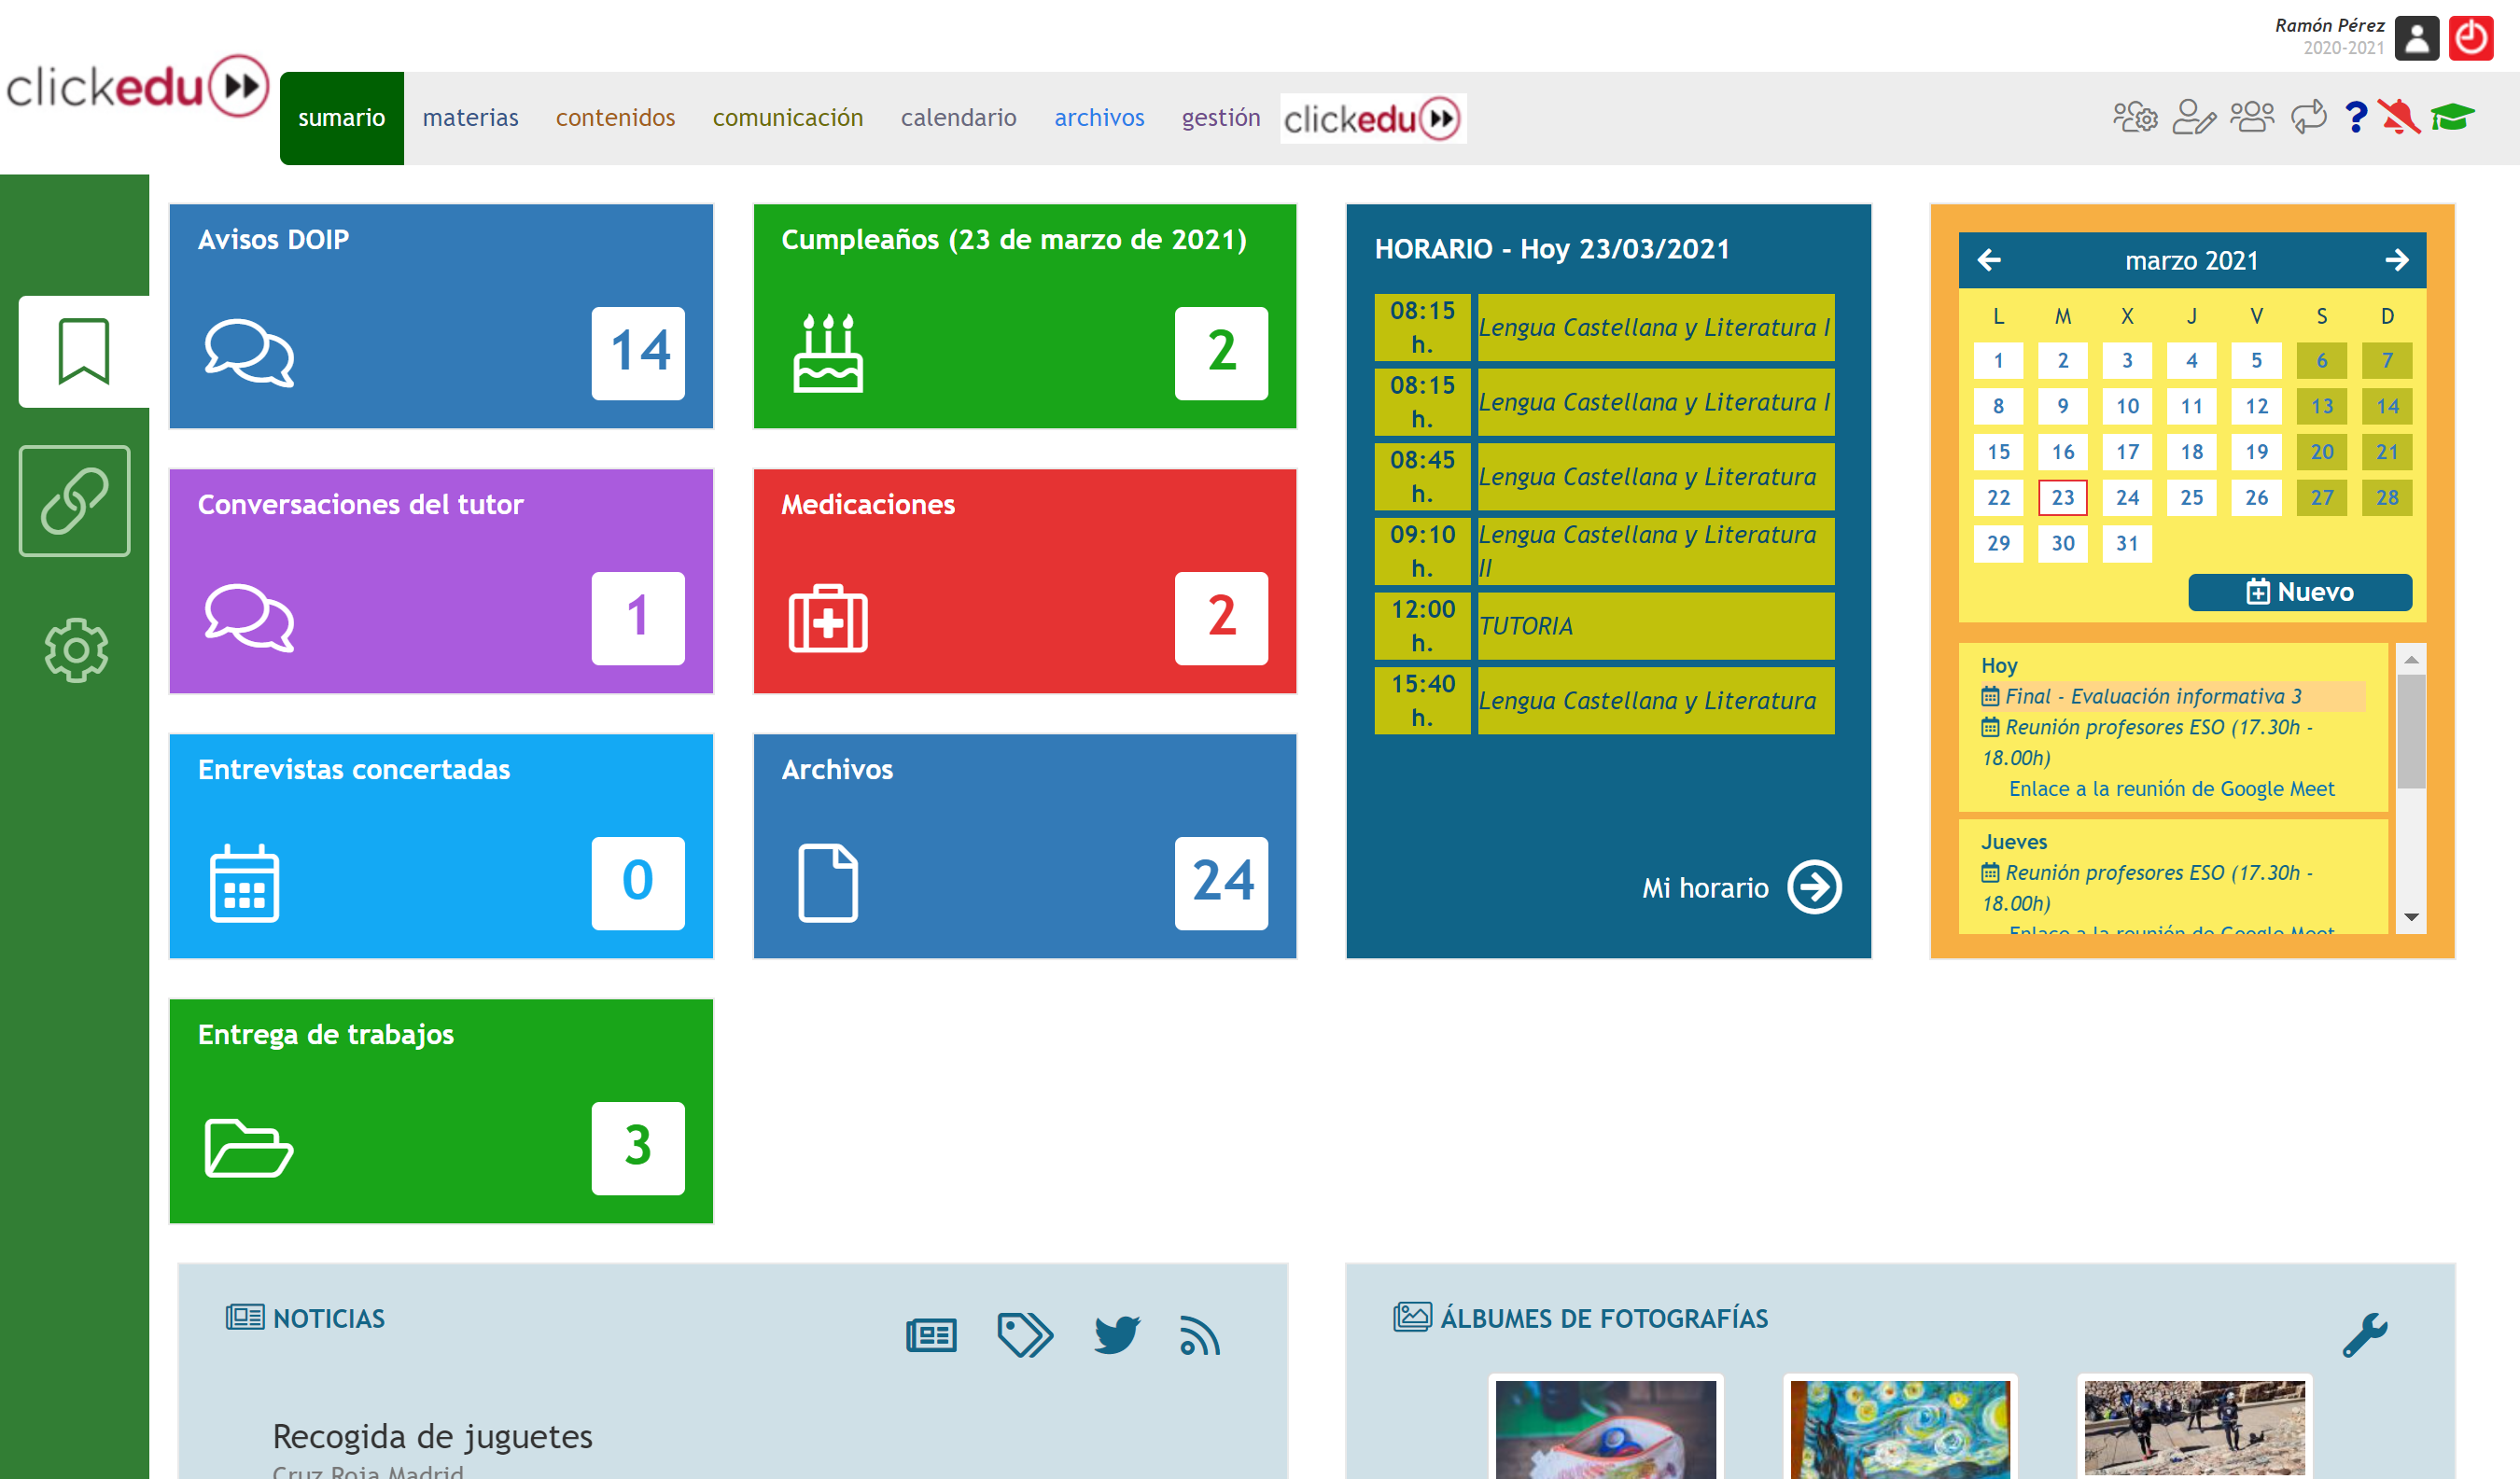
Task: Go to next month in calendar
Action: (x=2396, y=260)
